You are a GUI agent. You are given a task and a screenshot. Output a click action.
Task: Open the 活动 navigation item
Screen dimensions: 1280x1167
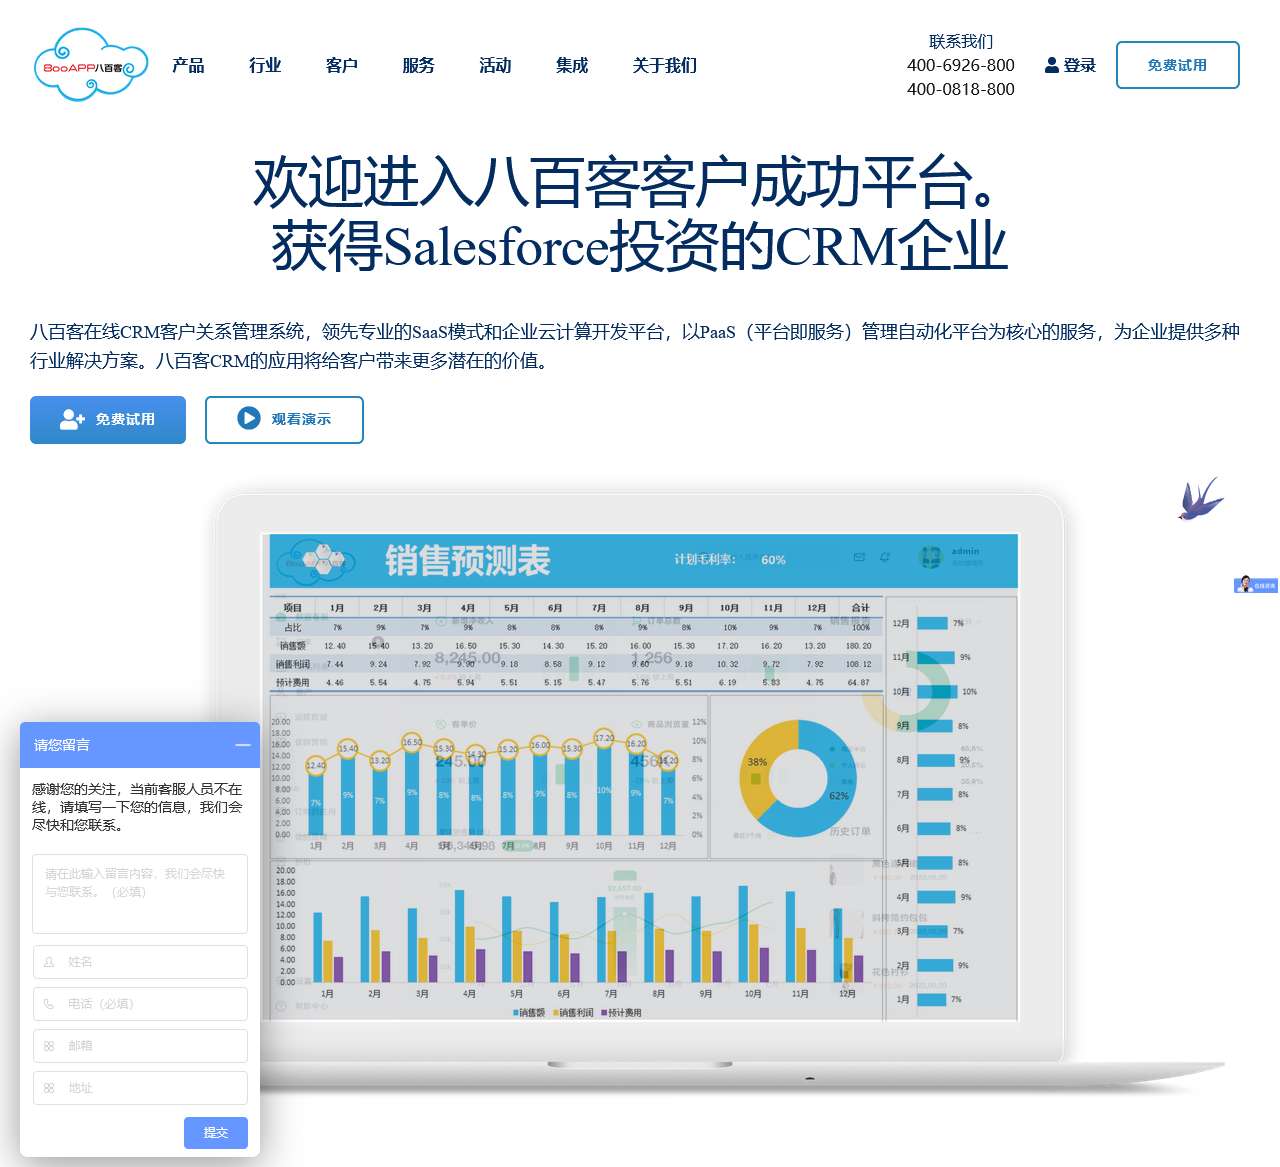[x=495, y=65]
